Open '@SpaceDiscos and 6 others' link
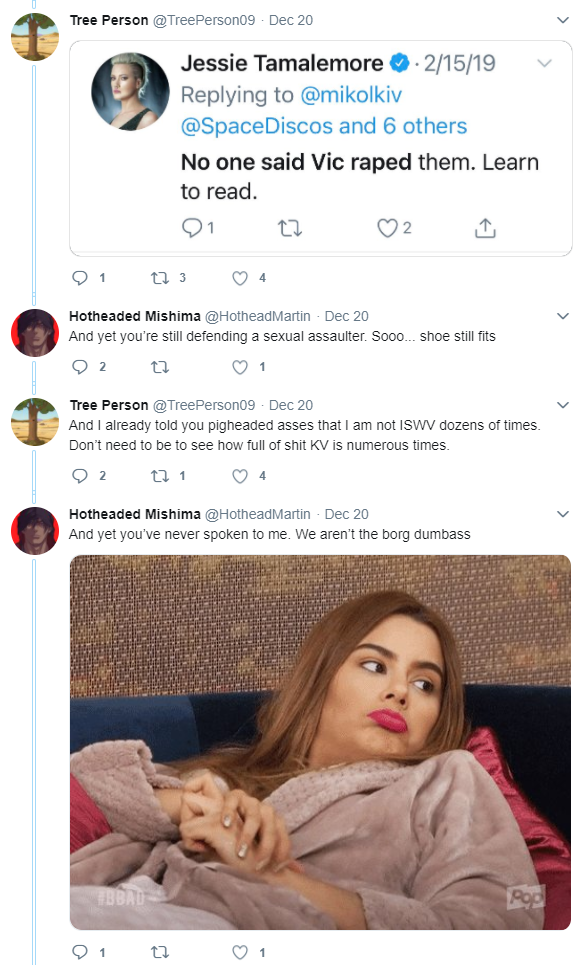588x965 pixels. point(324,126)
